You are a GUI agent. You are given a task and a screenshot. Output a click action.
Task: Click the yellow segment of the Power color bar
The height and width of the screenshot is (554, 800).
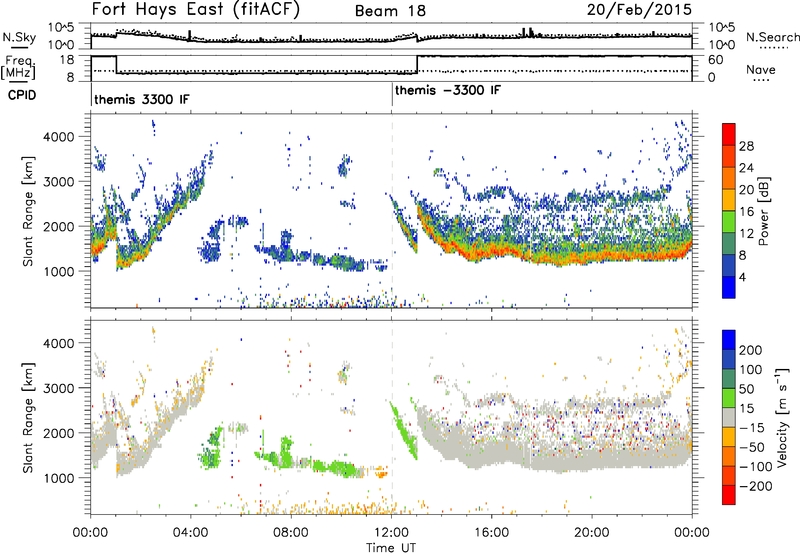click(x=729, y=200)
